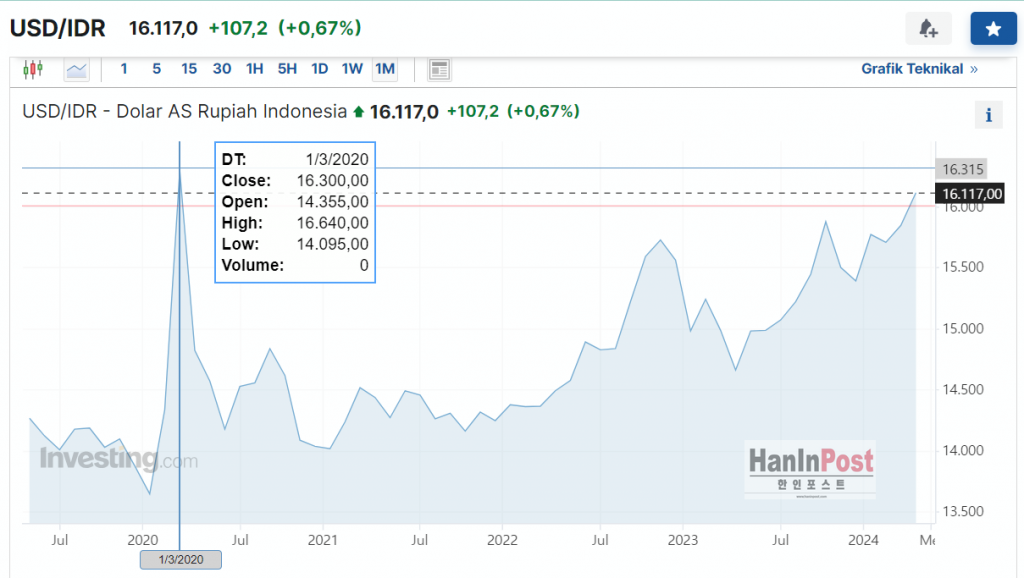Viewport: 1024px width, 578px height.
Task: Add USD/IDR to watchlist with star
Action: pyautogui.click(x=993, y=29)
